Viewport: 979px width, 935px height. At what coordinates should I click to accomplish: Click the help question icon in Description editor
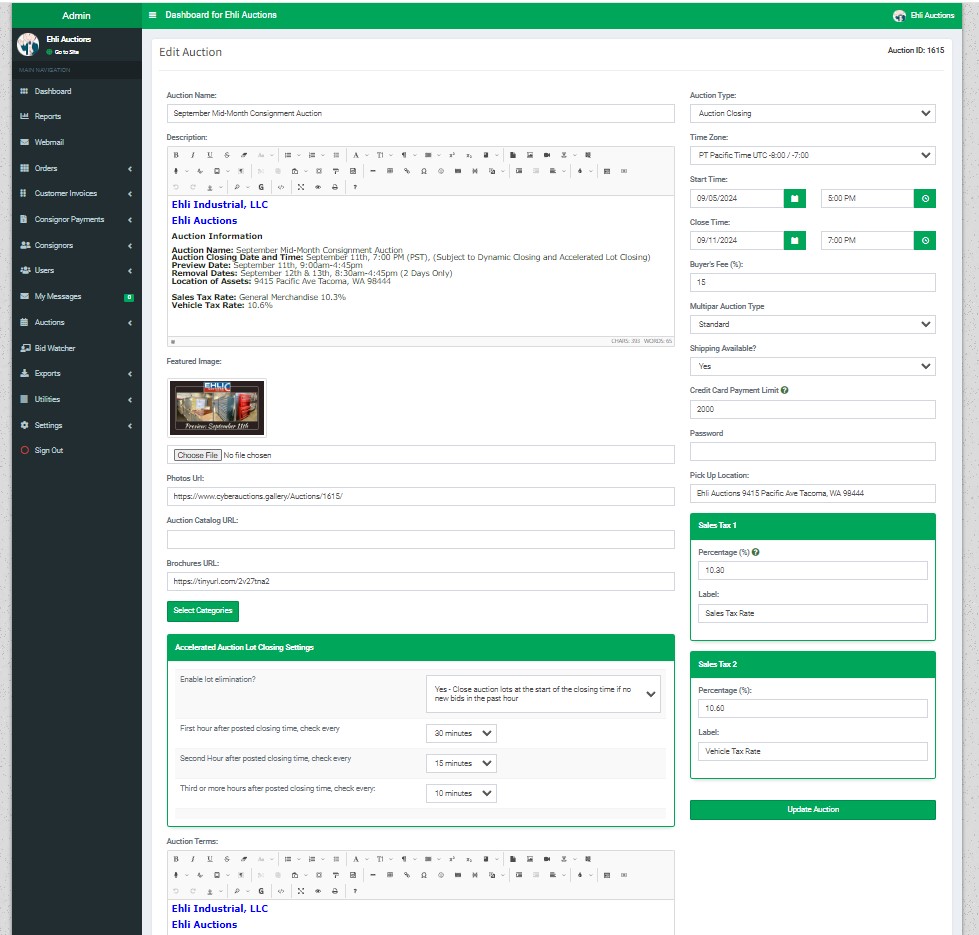coord(355,187)
